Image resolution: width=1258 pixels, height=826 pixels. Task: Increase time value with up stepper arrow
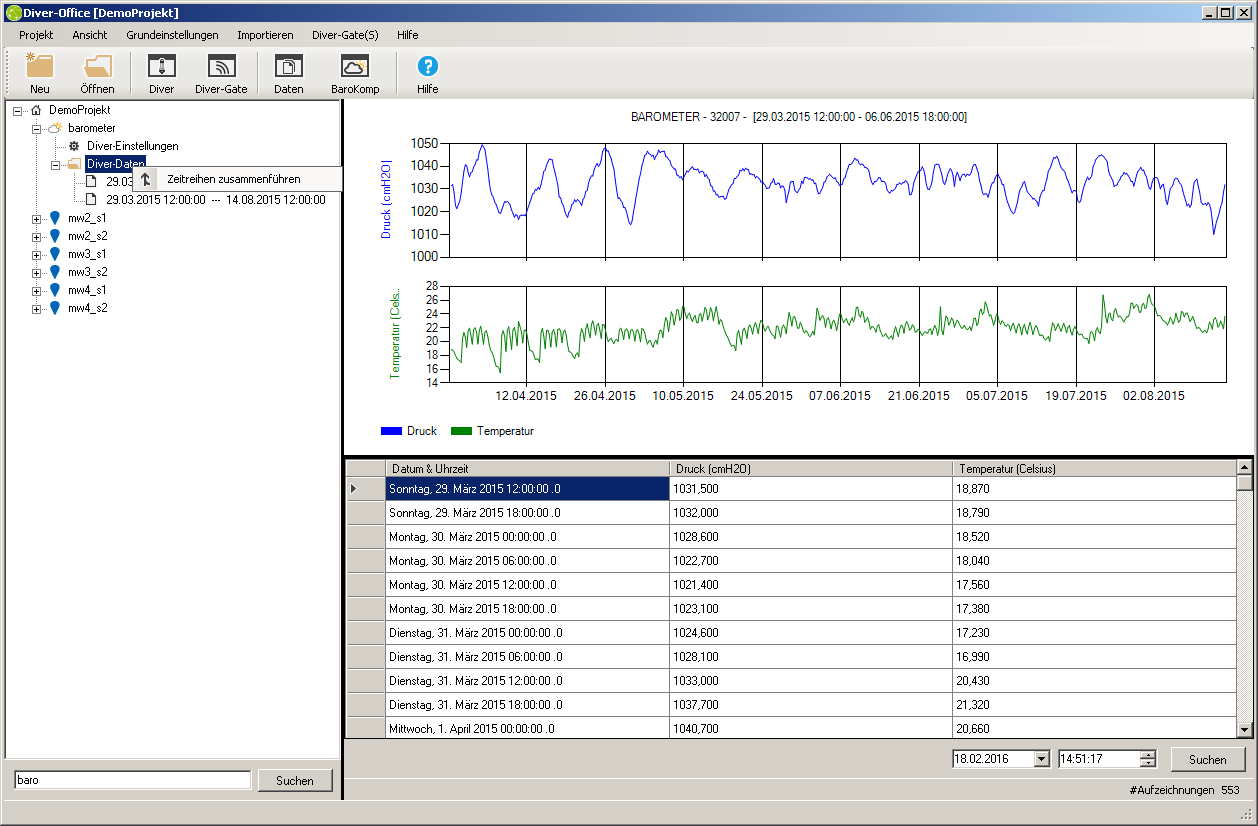coord(1147,754)
